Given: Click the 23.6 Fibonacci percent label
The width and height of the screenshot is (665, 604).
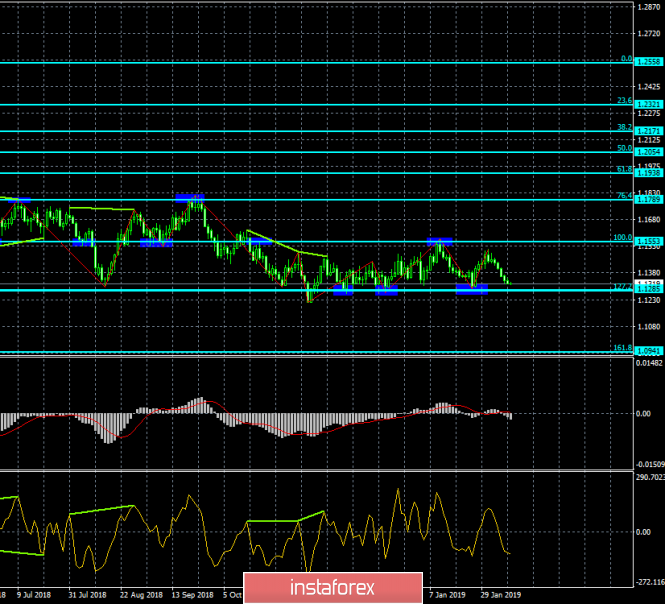Looking at the screenshot, I should (624, 101).
